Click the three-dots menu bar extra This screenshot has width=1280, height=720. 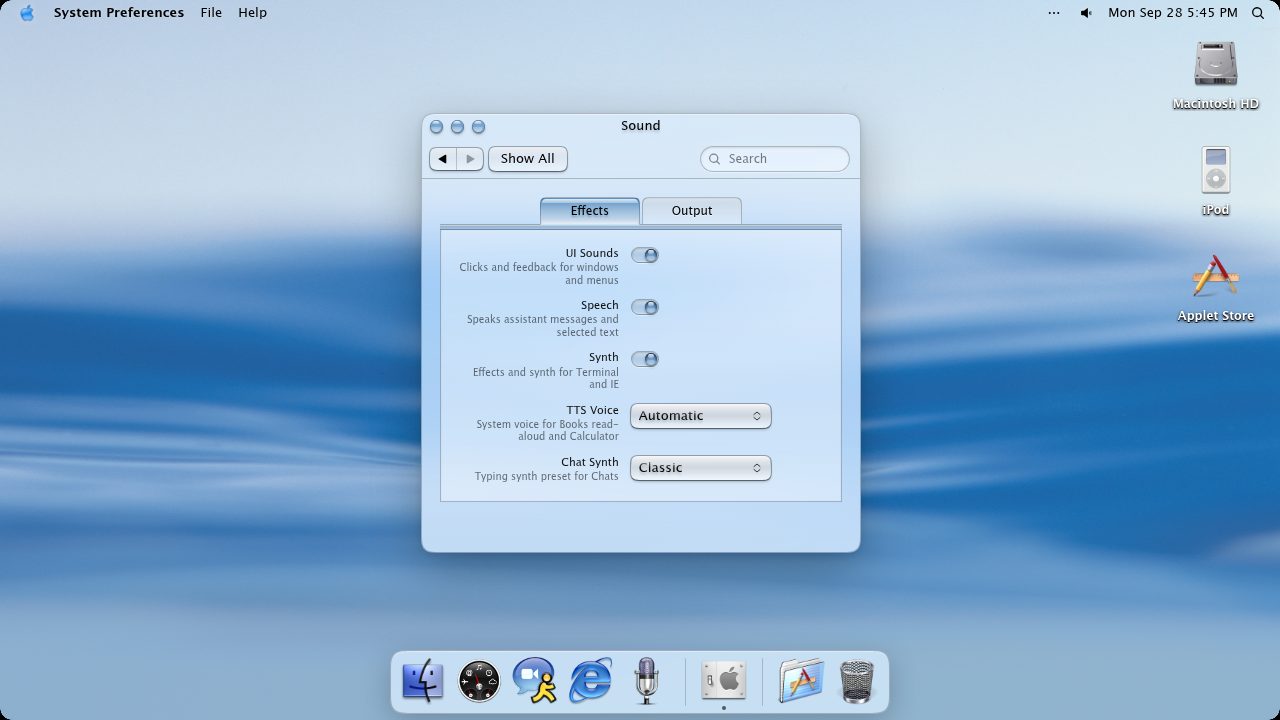(x=1054, y=13)
